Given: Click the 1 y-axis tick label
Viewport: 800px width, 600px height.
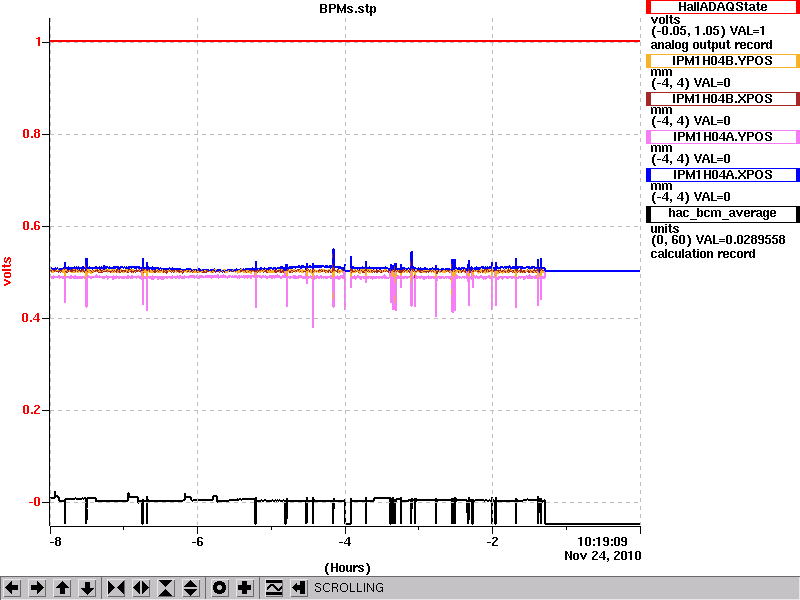Looking at the screenshot, I should [x=38, y=42].
